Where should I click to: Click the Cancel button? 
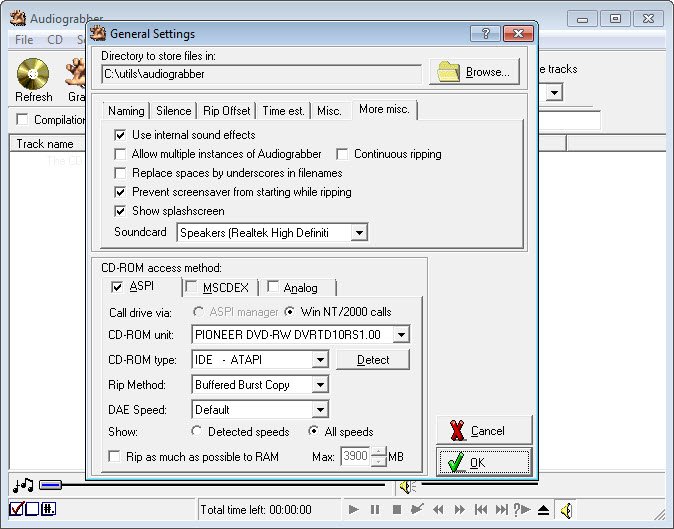point(484,430)
